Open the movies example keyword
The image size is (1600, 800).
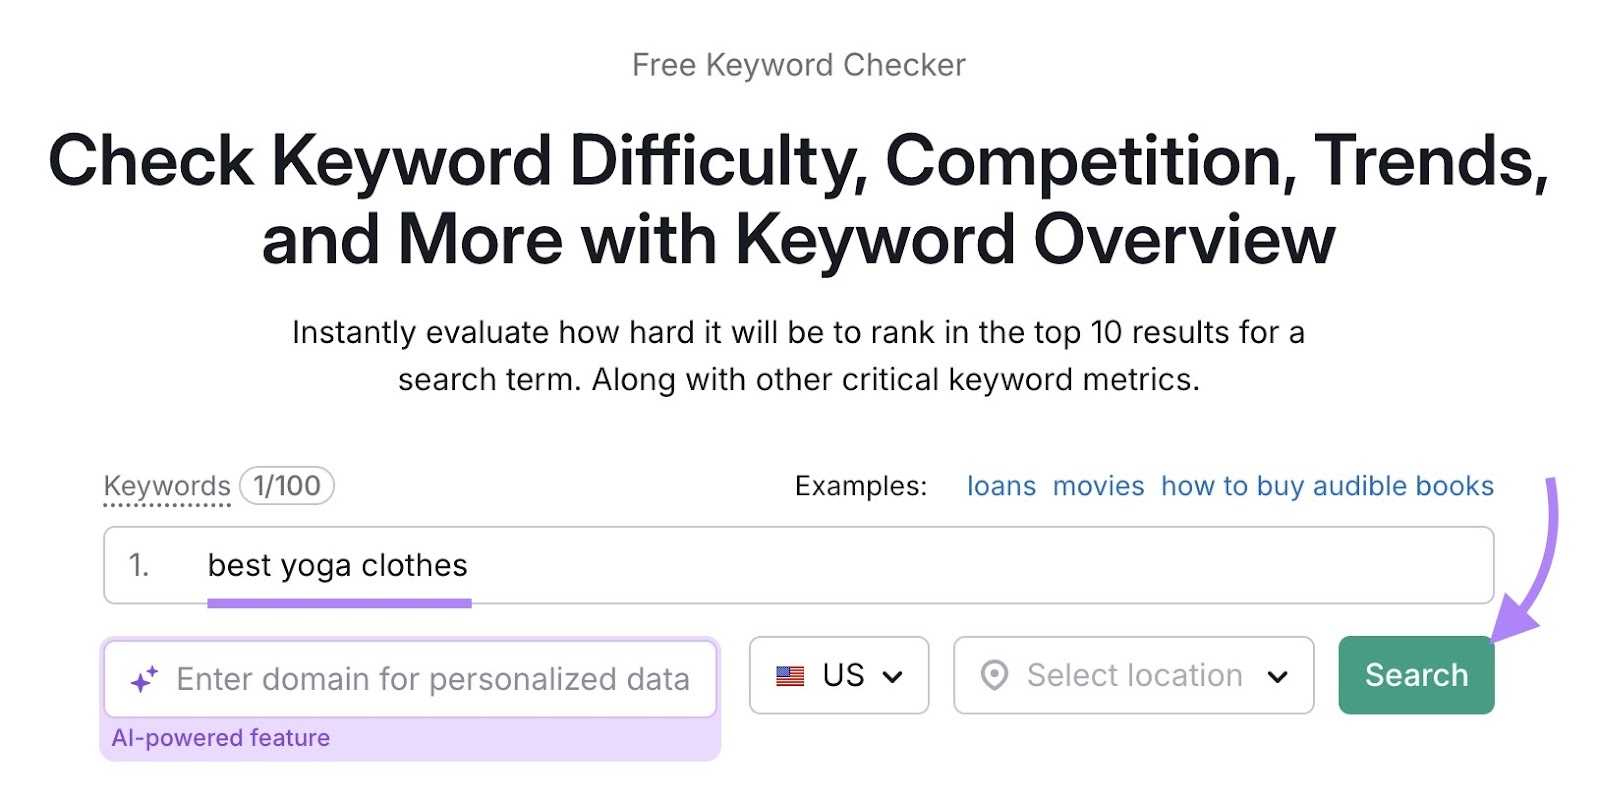(1097, 486)
